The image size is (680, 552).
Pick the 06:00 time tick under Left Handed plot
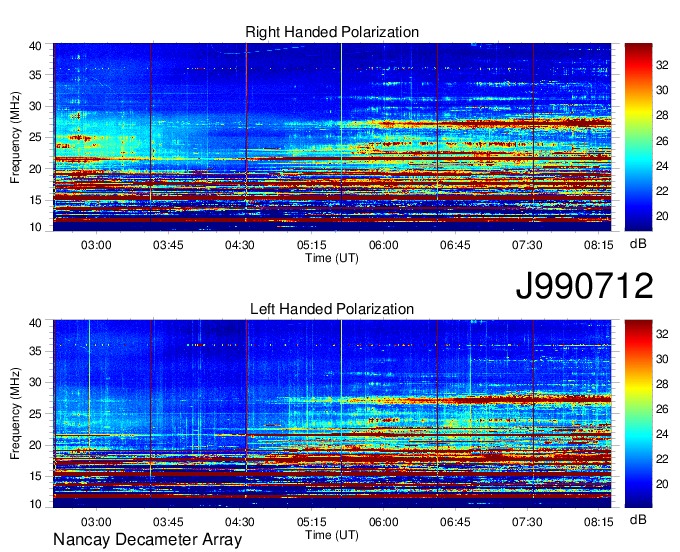pyautogui.click(x=383, y=522)
